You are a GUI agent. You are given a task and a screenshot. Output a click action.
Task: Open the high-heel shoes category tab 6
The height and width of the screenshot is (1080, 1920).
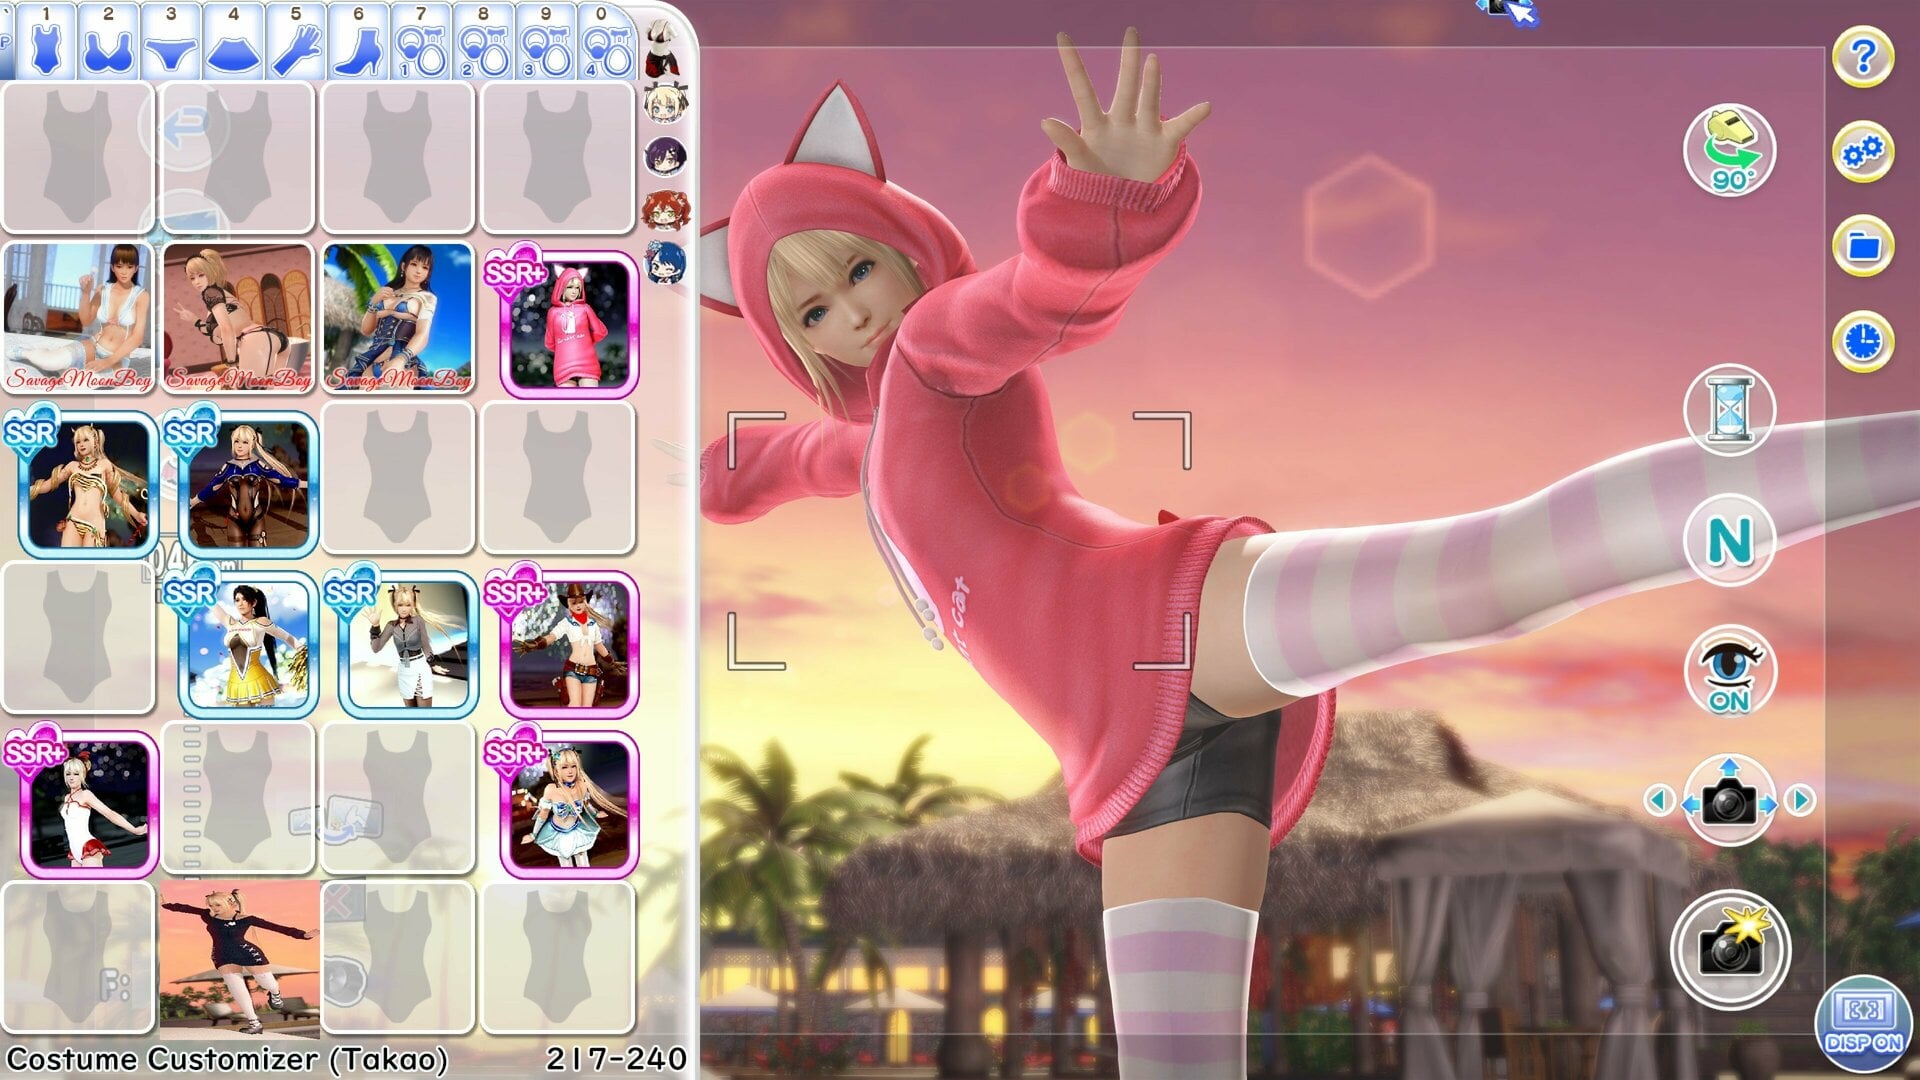(359, 42)
